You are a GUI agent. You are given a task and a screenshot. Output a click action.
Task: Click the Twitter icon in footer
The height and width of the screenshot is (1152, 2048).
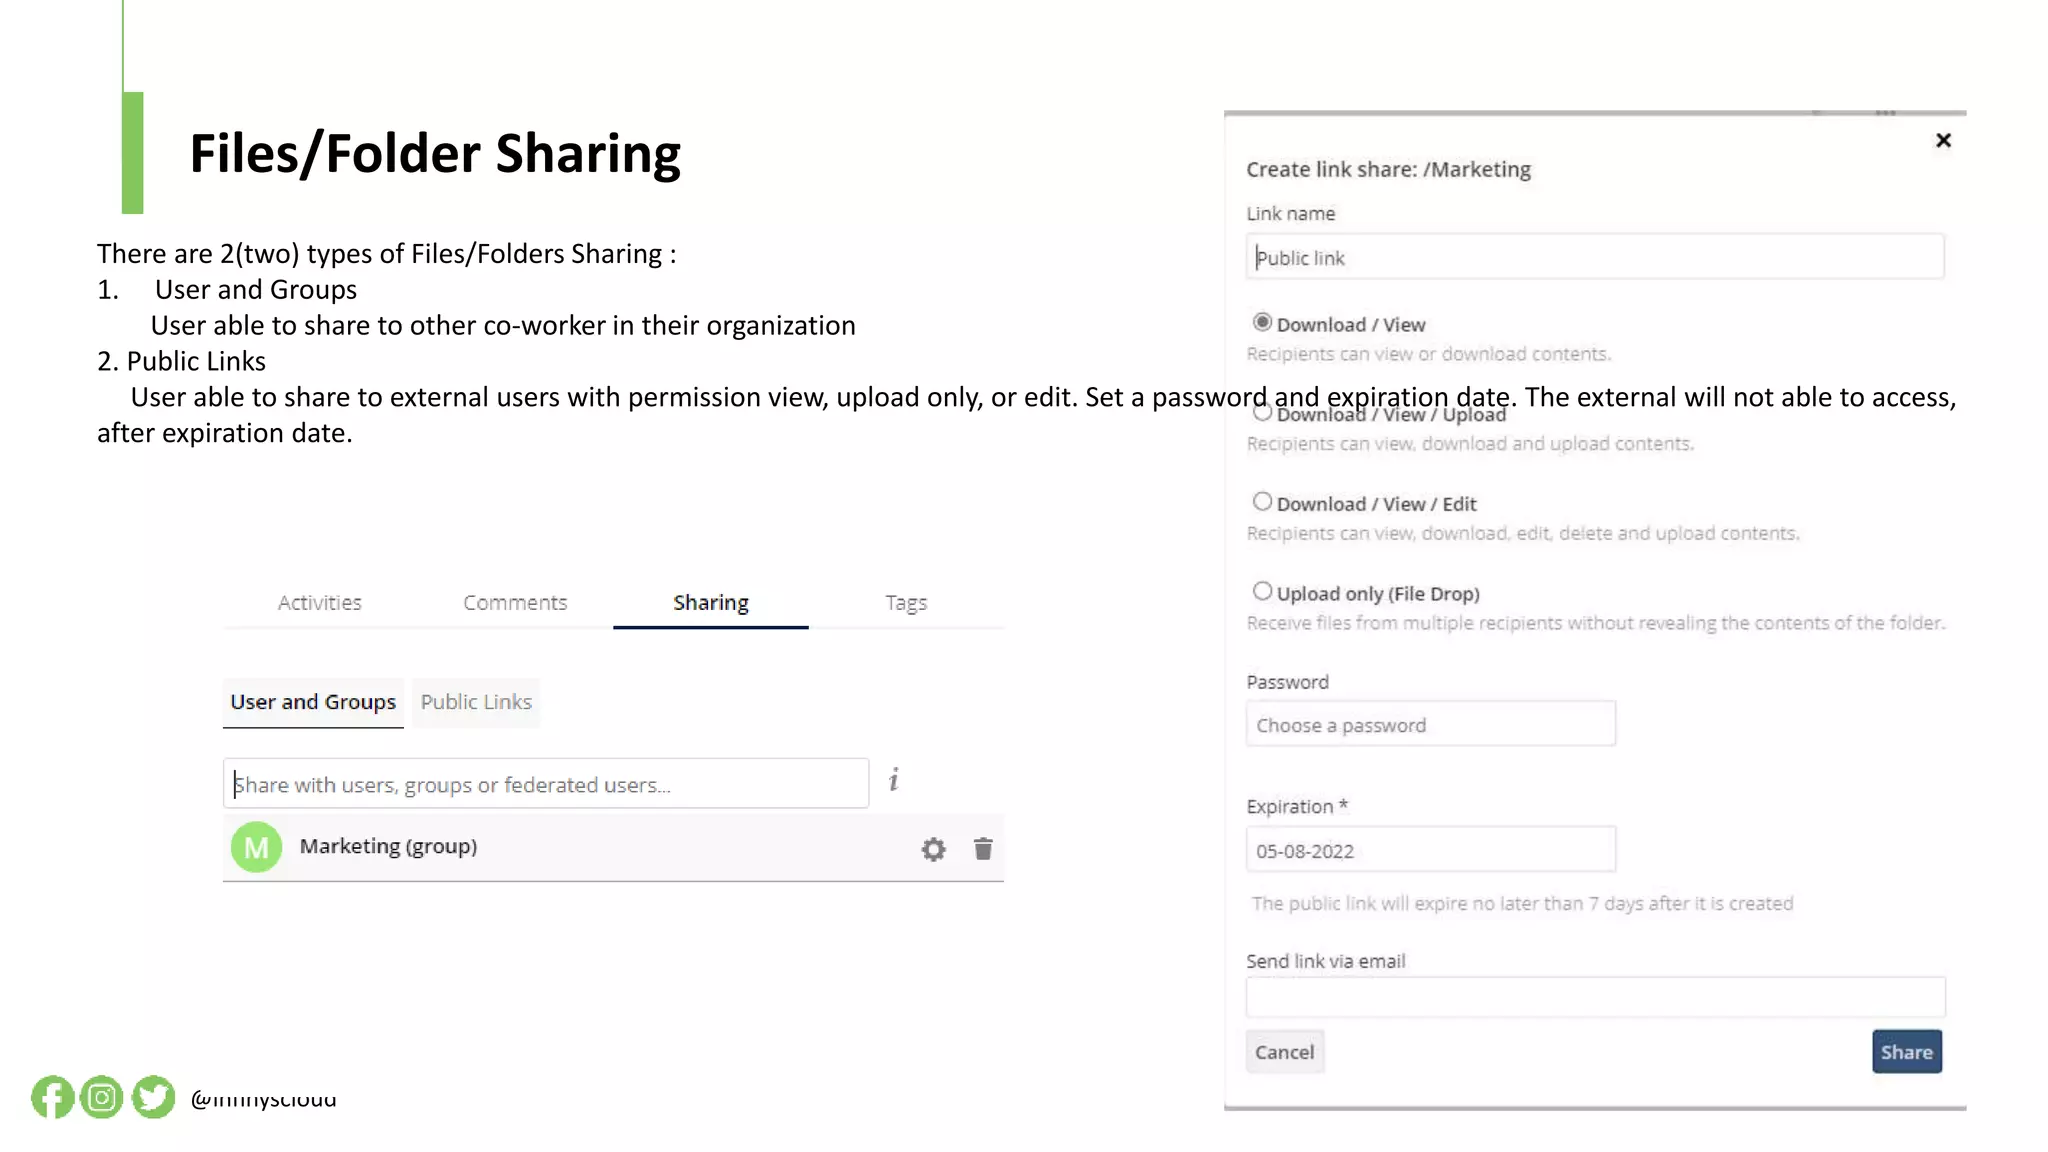click(x=153, y=1097)
